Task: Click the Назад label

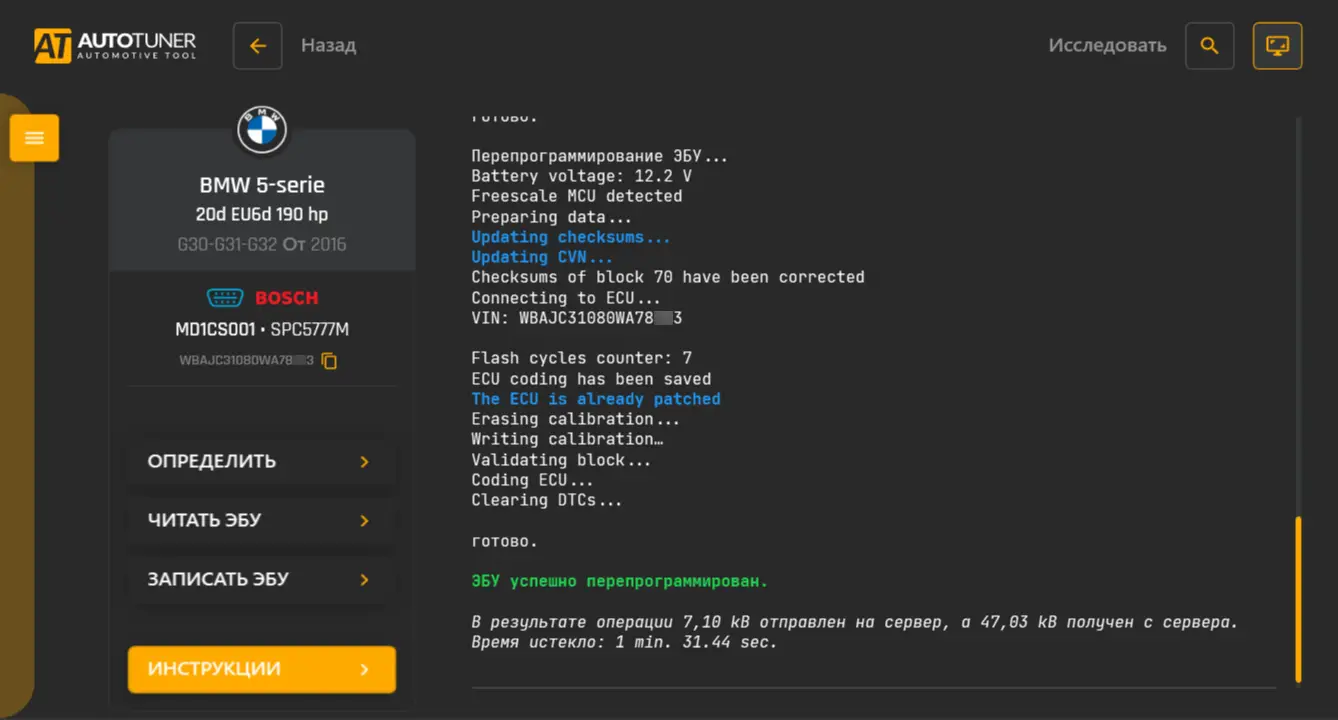Action: click(328, 46)
